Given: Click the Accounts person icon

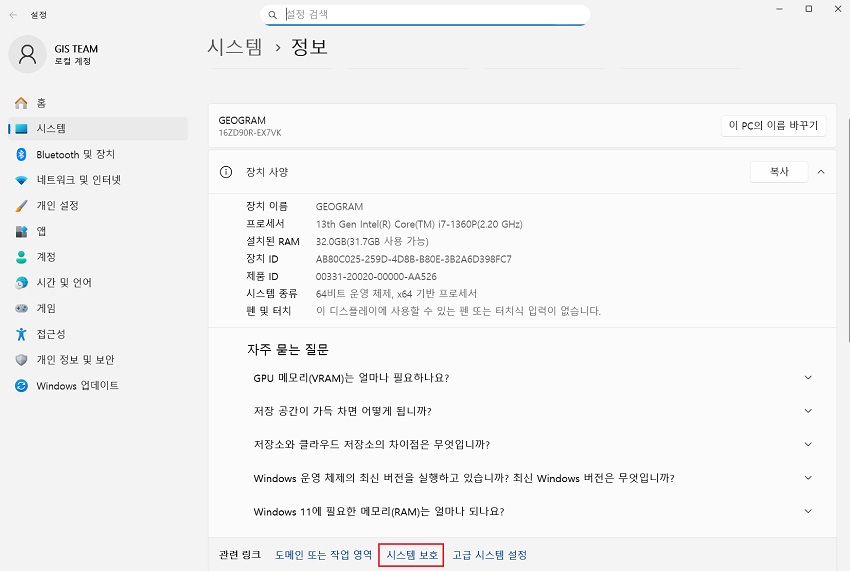Looking at the screenshot, I should click(x=21, y=257).
